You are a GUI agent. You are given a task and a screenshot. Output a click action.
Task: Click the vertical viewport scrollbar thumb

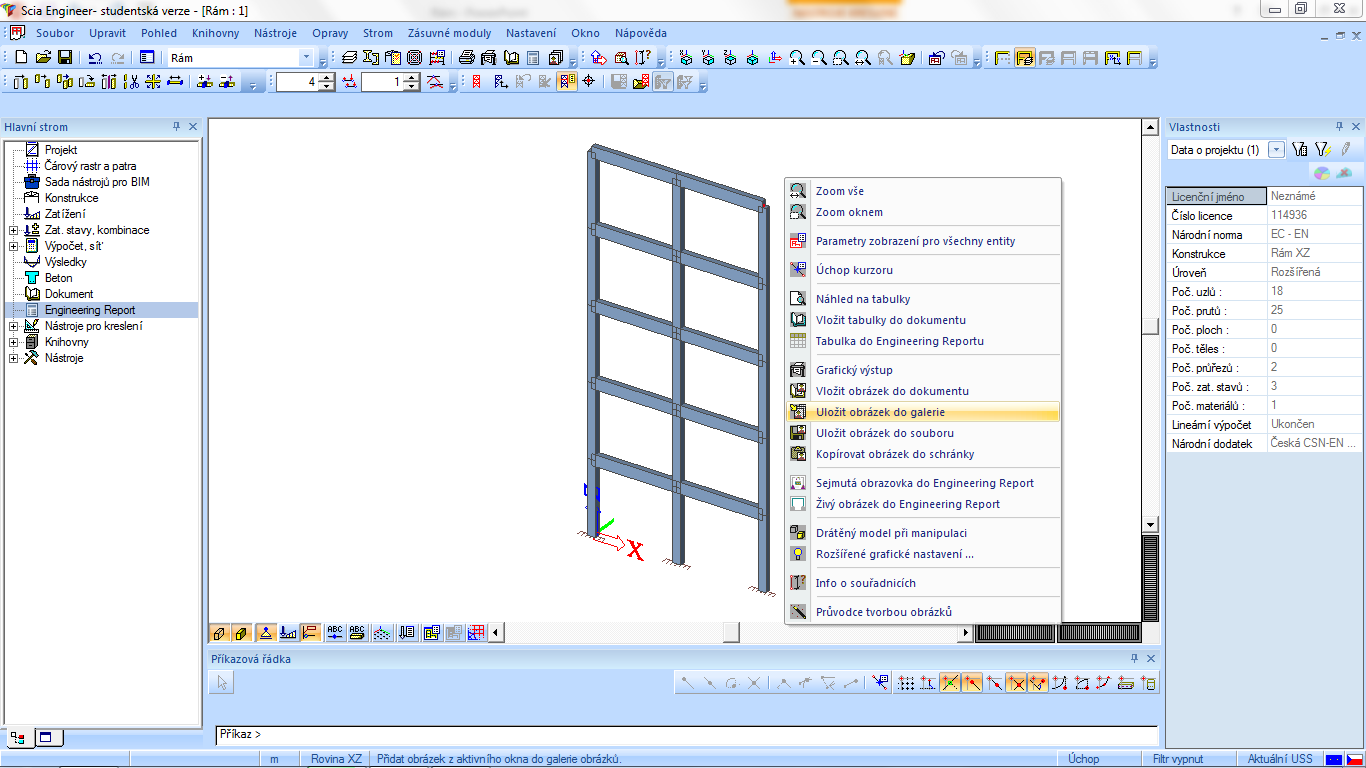pos(1150,326)
